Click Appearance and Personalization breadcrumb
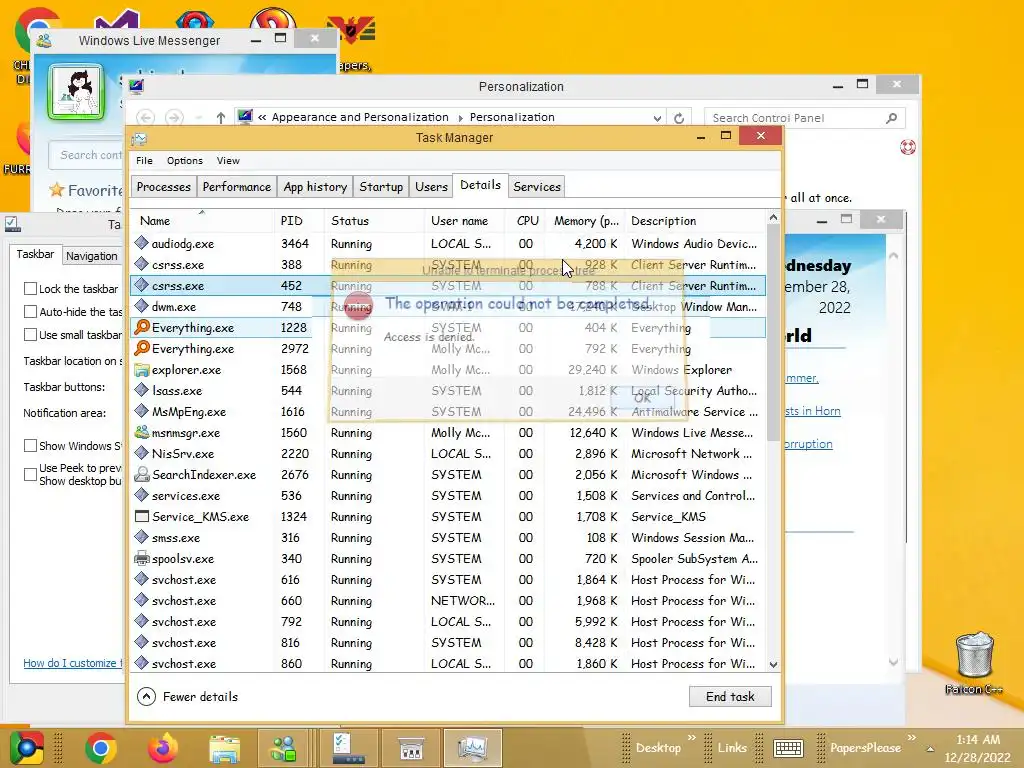1024x768 pixels. [x=360, y=118]
